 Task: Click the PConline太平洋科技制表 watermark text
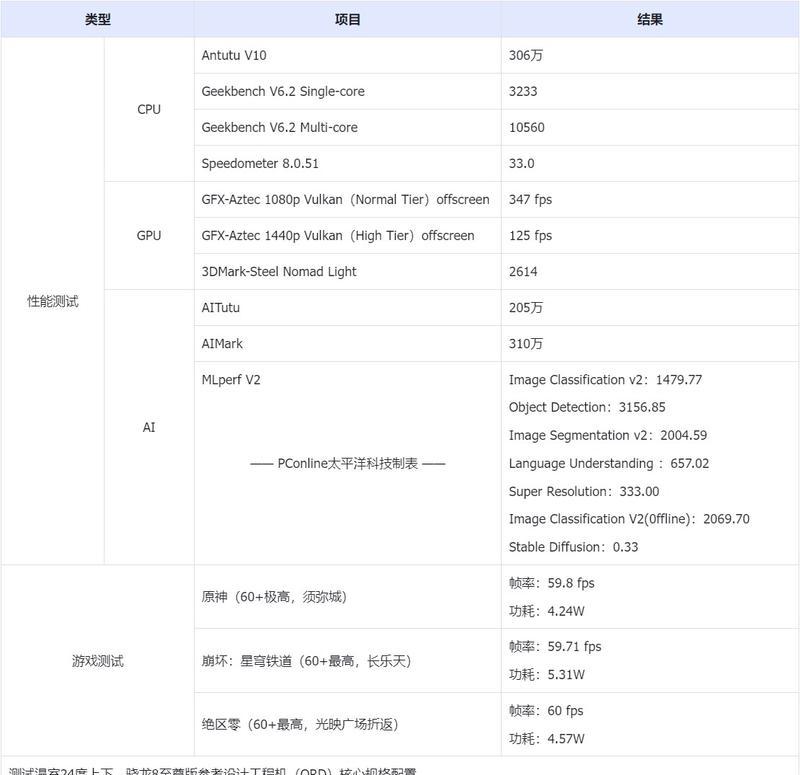coord(347,463)
